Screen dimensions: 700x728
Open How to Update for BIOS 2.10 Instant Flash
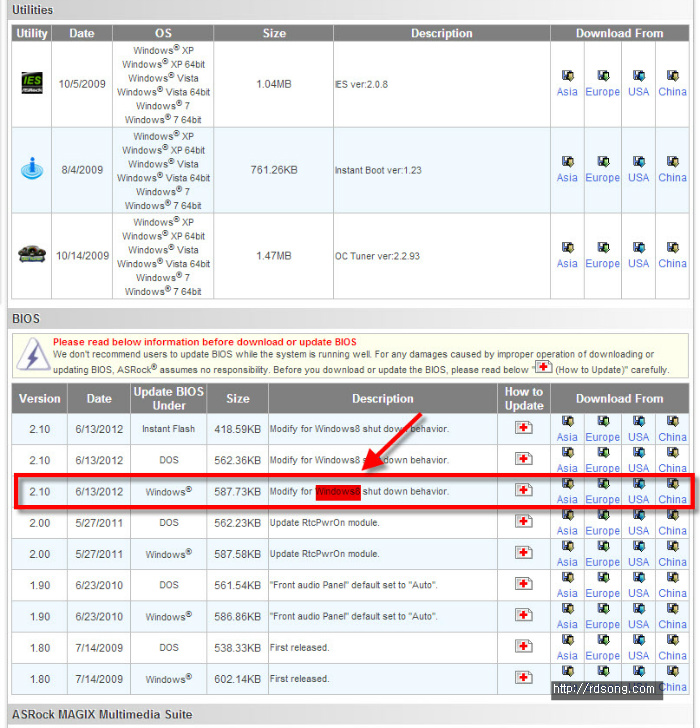point(523,428)
